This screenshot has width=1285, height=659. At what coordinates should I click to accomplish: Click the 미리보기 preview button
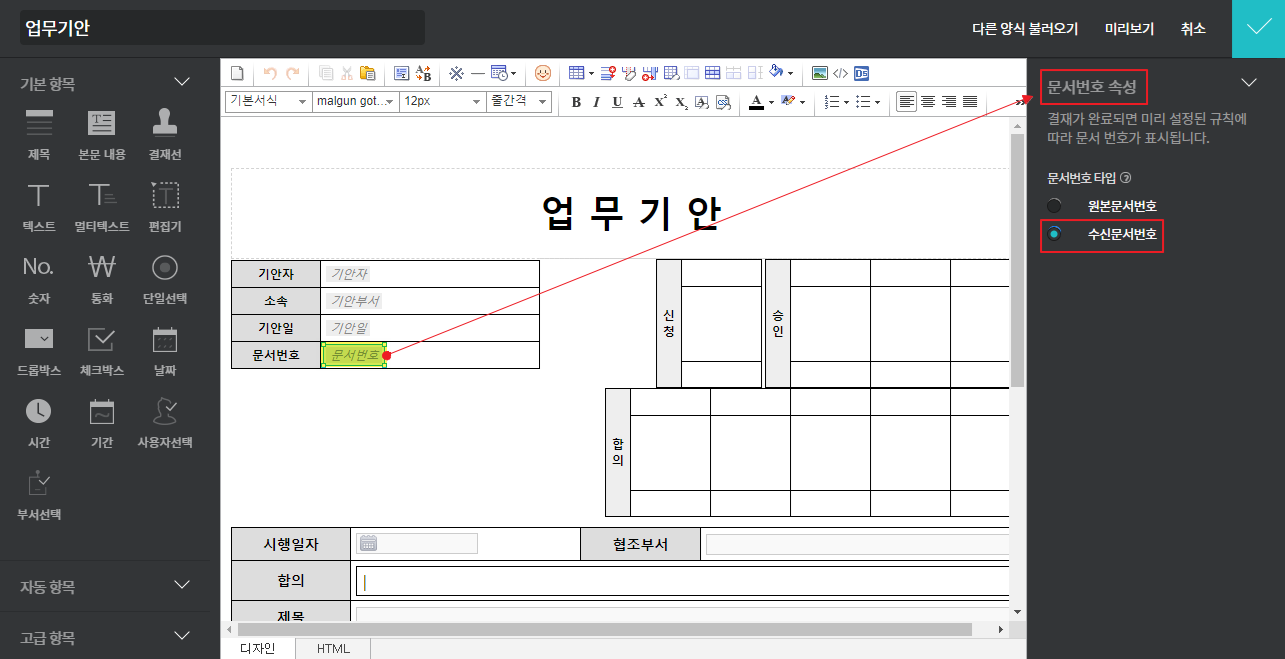click(1129, 29)
